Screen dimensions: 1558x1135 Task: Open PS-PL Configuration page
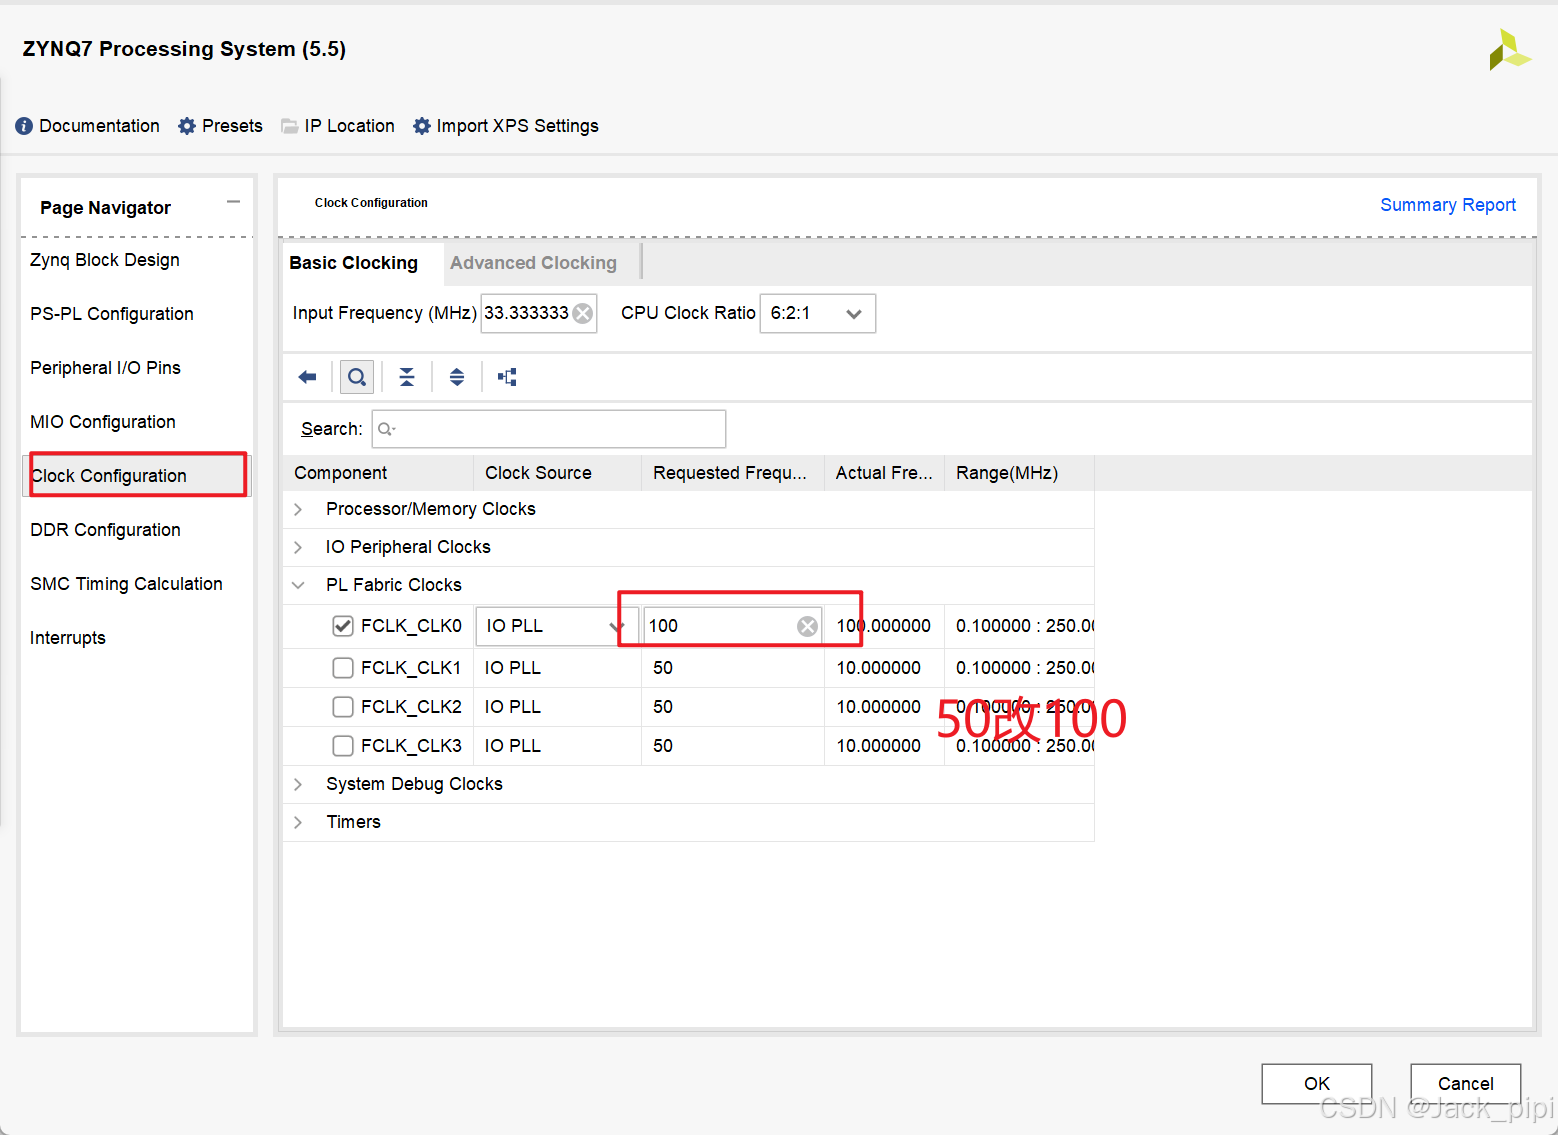pos(112,314)
